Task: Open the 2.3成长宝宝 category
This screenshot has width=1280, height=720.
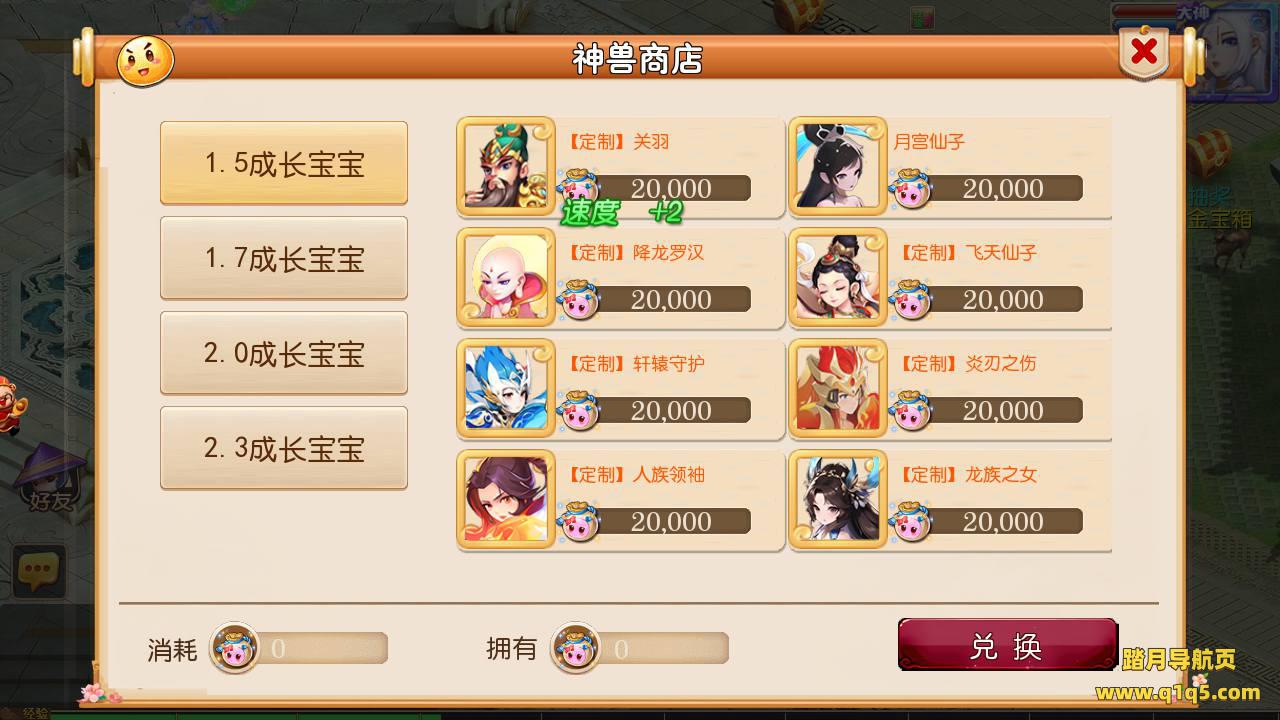Action: click(284, 448)
